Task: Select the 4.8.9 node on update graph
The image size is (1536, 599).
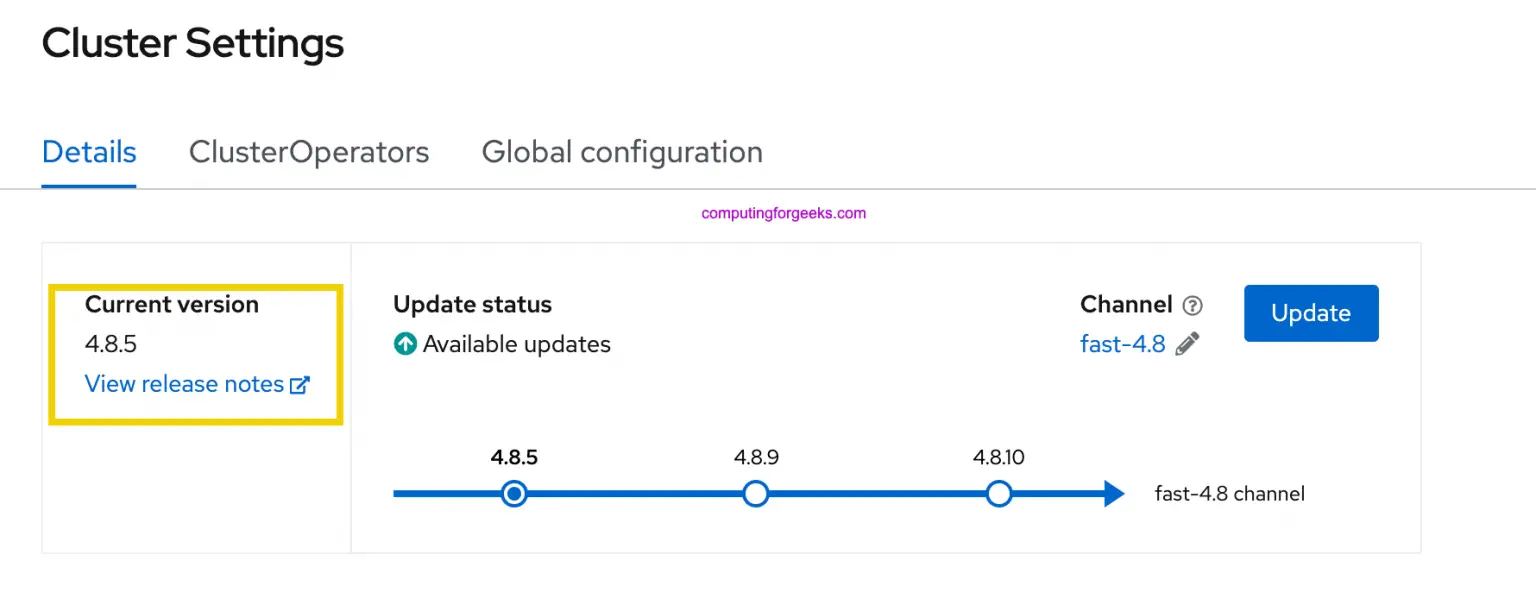Action: click(756, 493)
